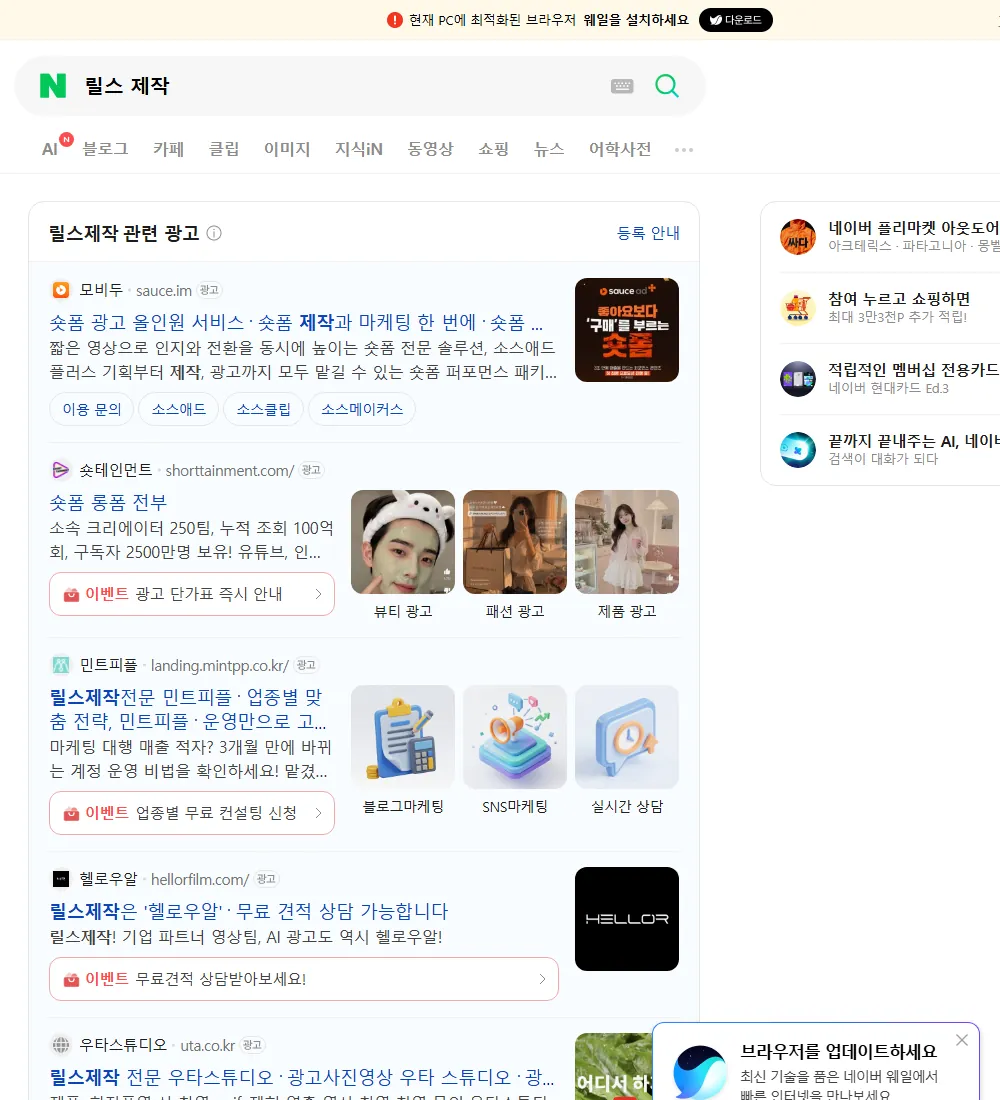1000x1100 pixels.
Task: Switch to the 쇼핑 tab
Action: (493, 149)
